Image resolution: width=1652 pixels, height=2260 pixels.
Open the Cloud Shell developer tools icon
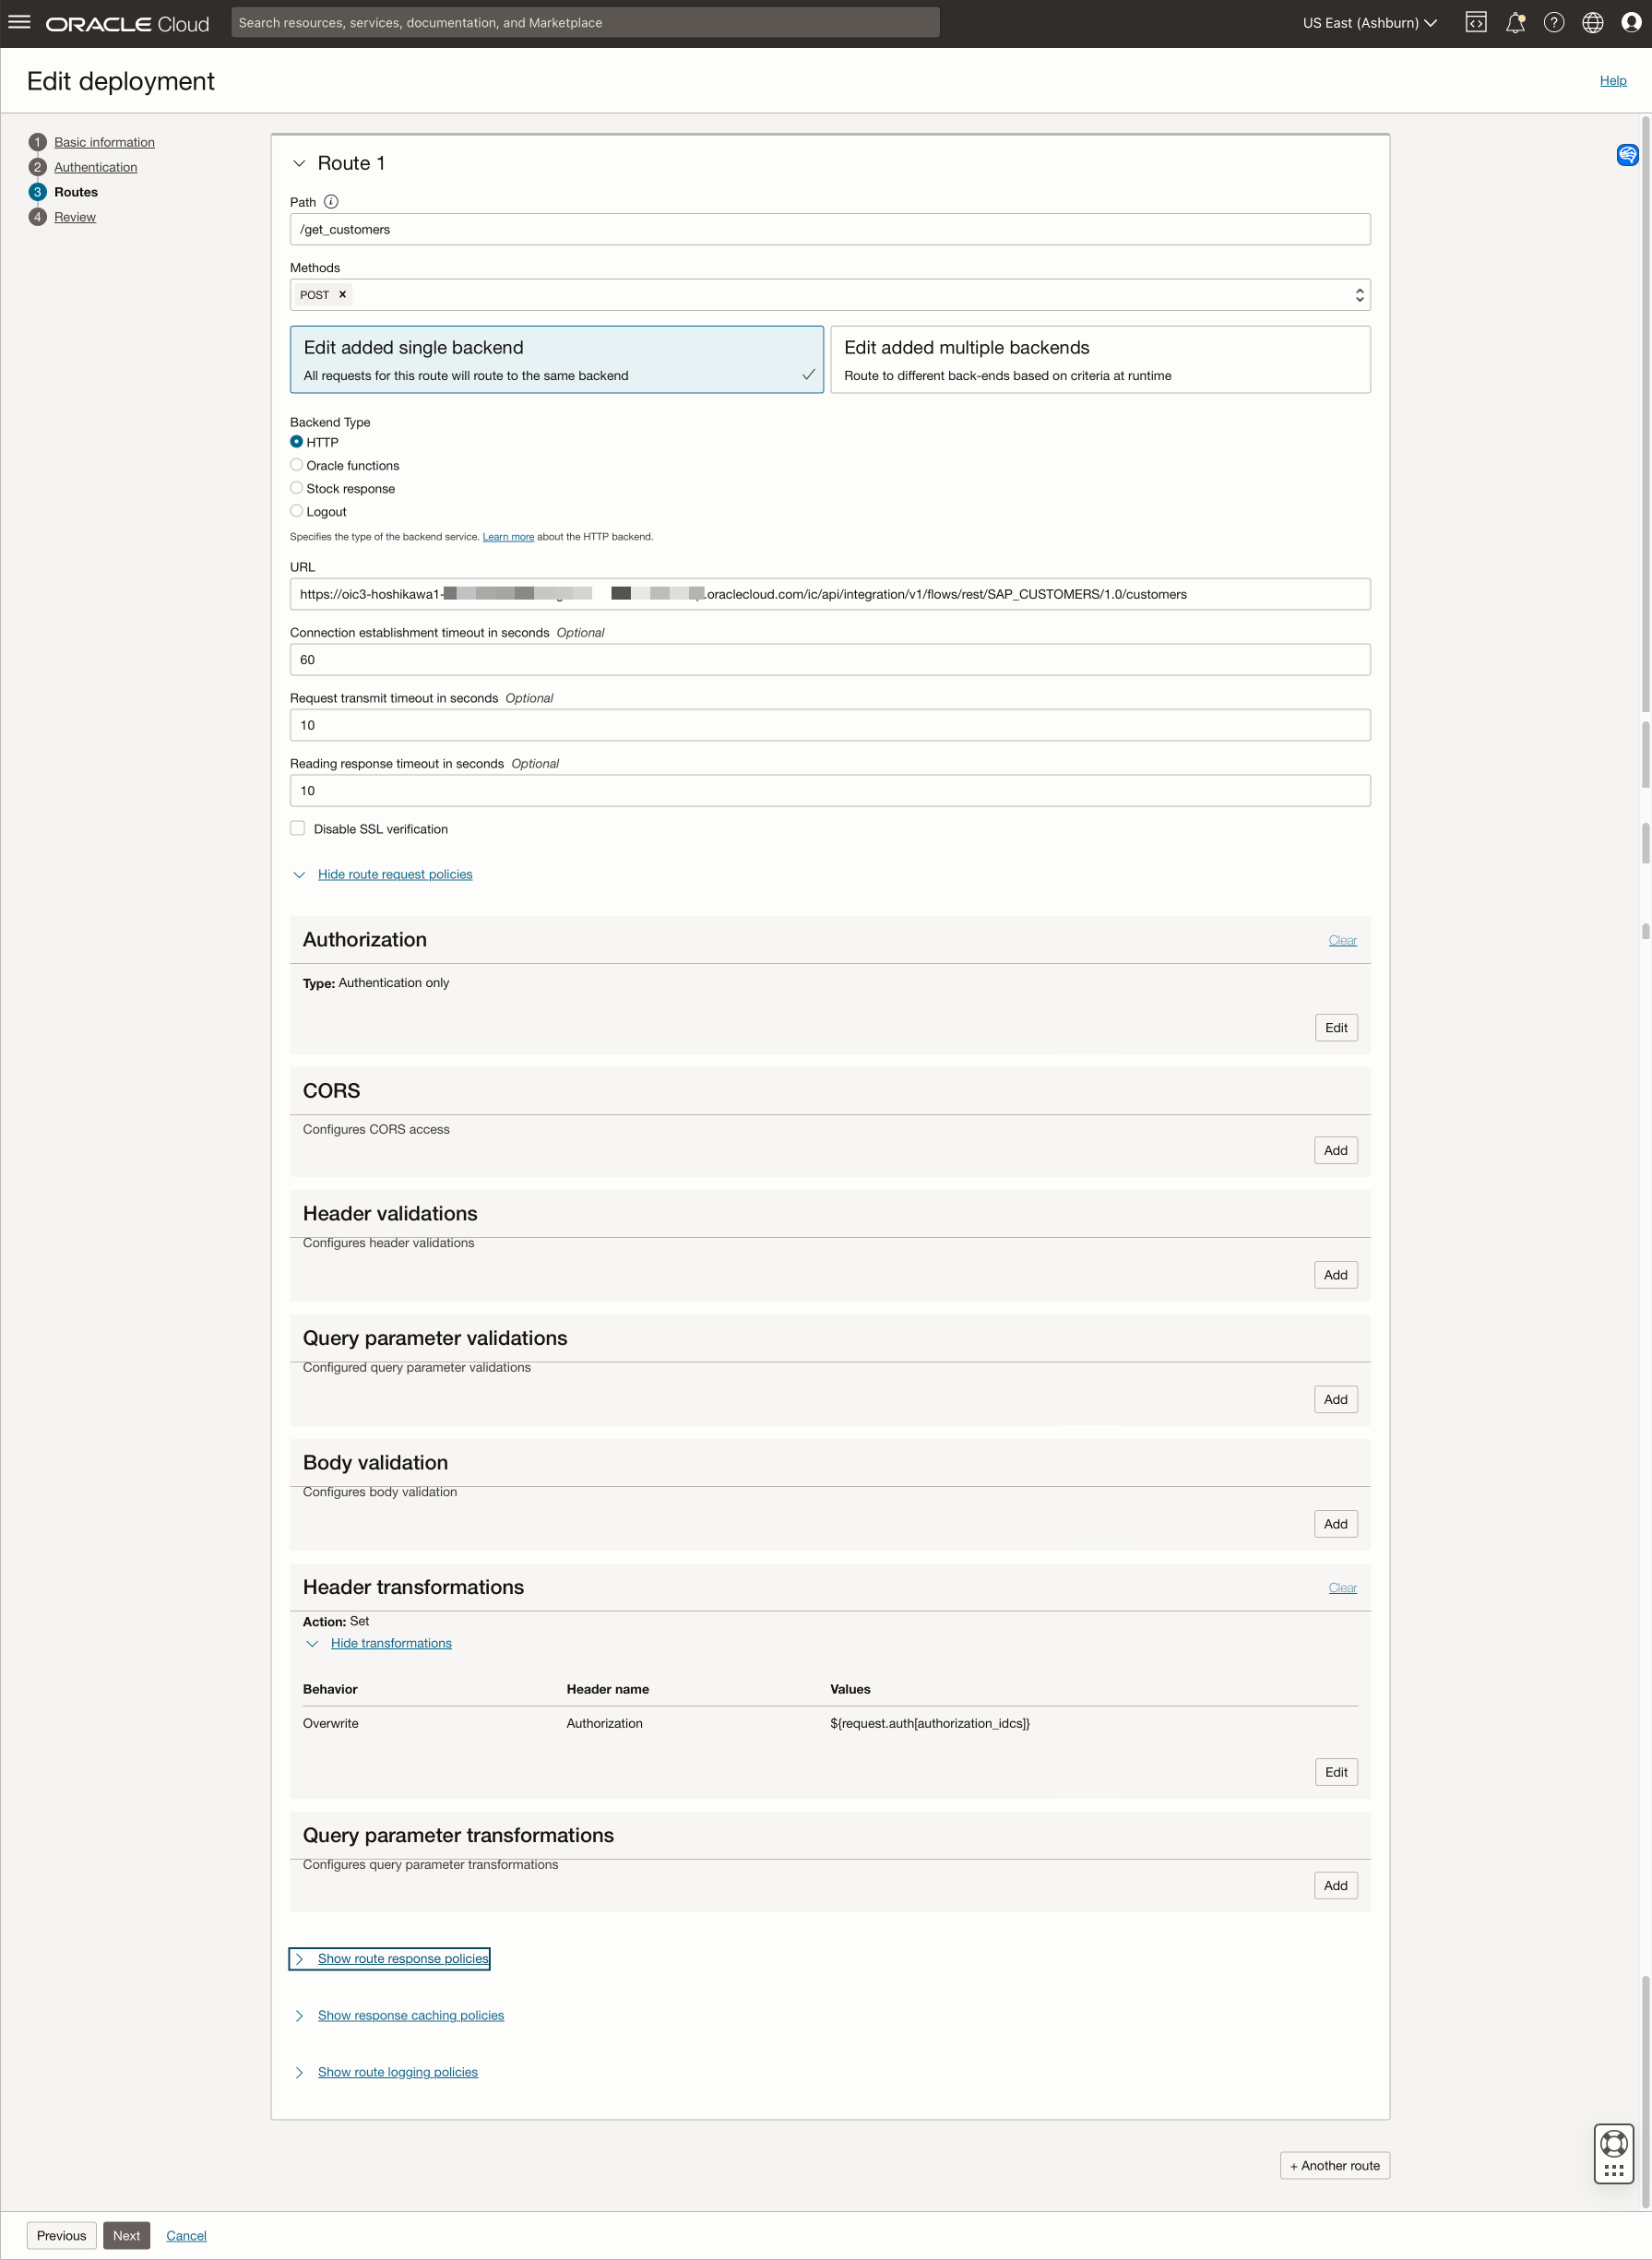tap(1475, 23)
